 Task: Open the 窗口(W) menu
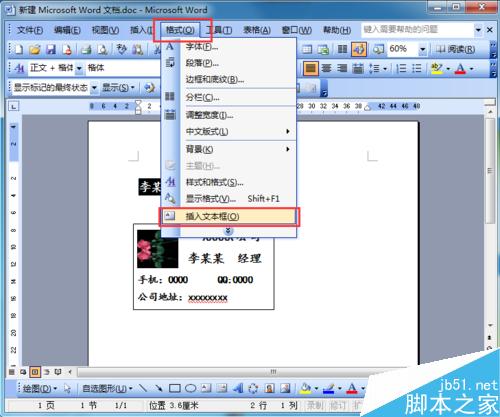pos(297,30)
